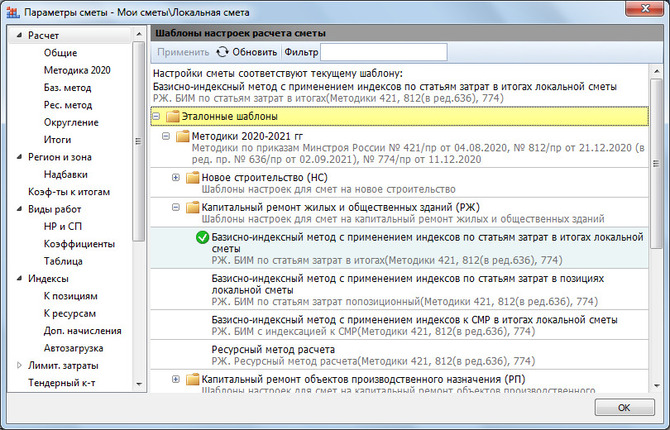Collapse the Капитальный ремонт жилых зданий (РЖ) node
Viewport: 670px width, 430px height.
pyautogui.click(x=176, y=207)
